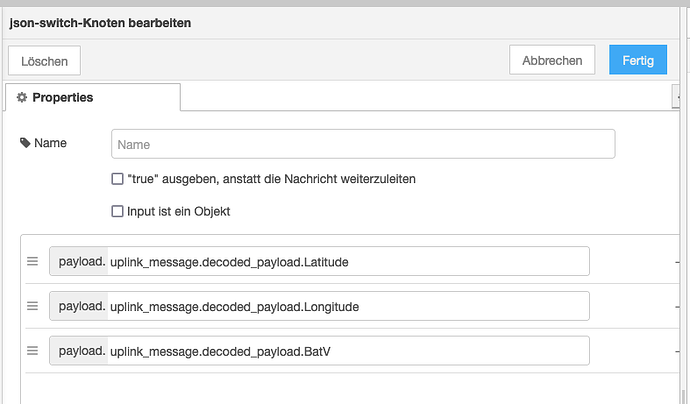Click the Name label text
Viewport: 690px width, 404px height.
click(x=50, y=143)
